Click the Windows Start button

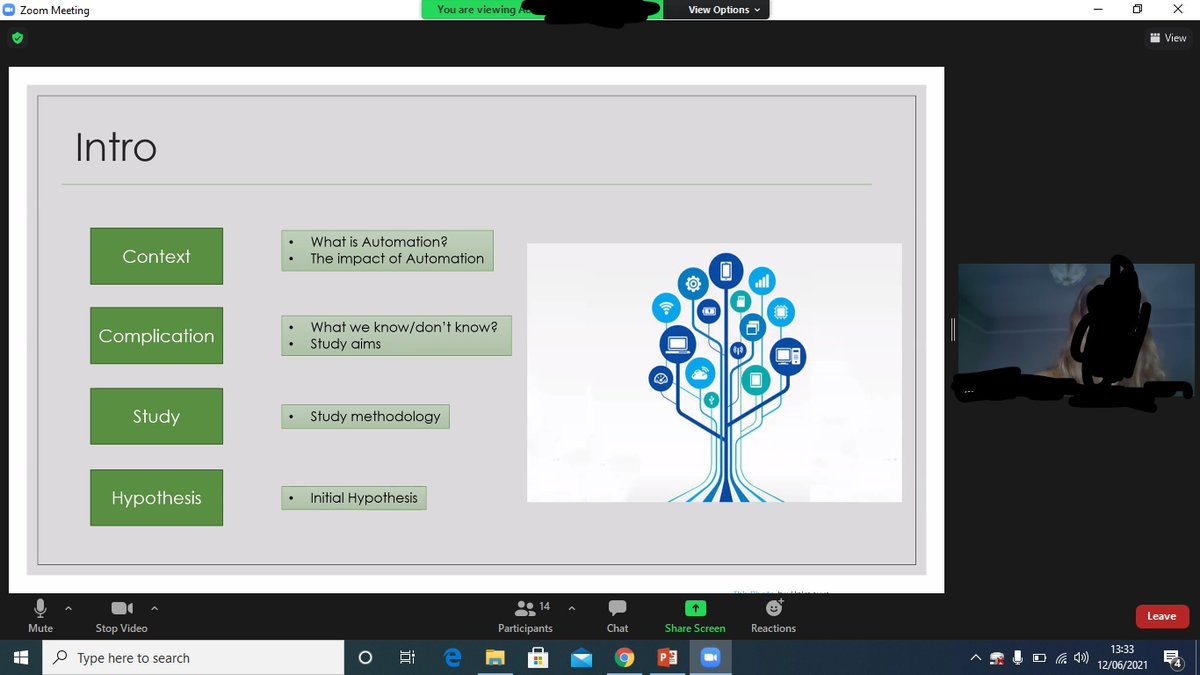(22, 658)
